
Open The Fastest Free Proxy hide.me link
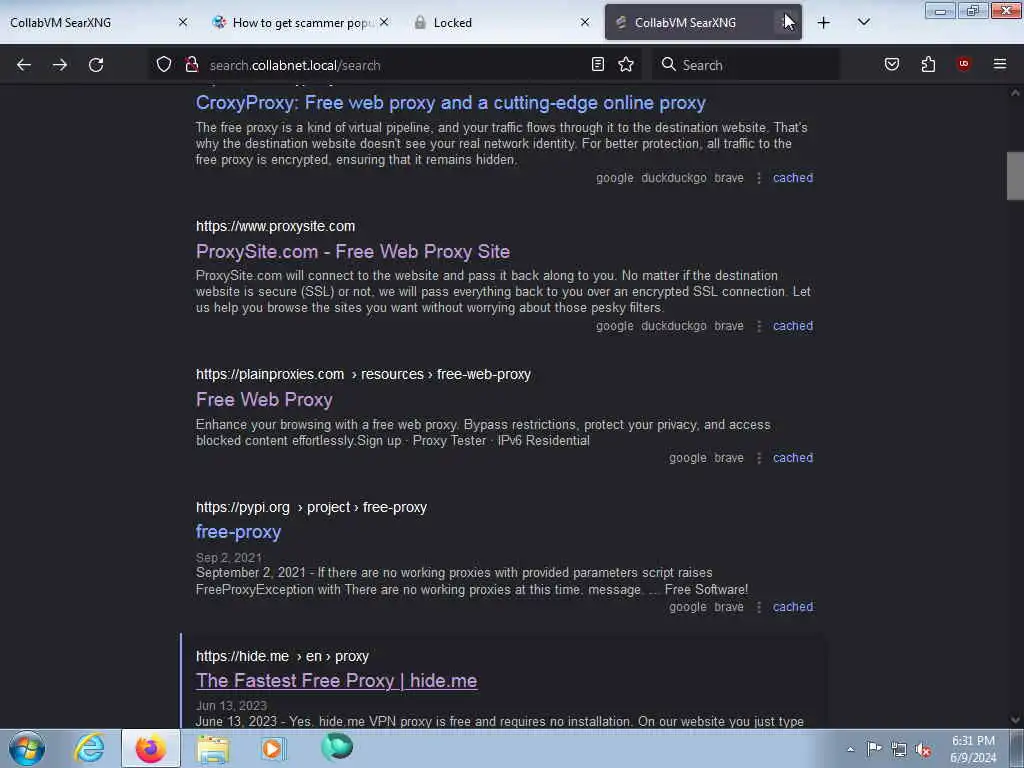coord(336,680)
